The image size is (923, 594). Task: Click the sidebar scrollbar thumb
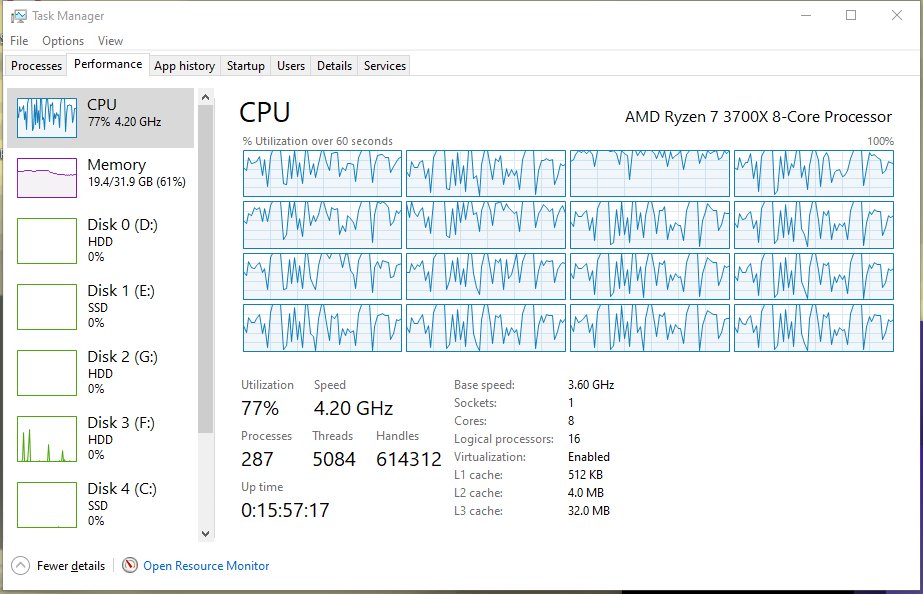[205, 269]
